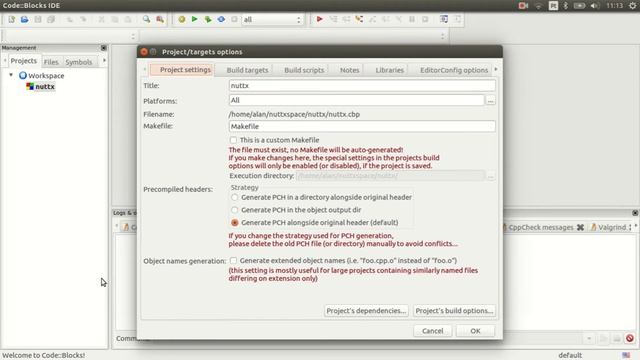Click the New file toolbar icon
640x360 pixels.
(x=11, y=19)
